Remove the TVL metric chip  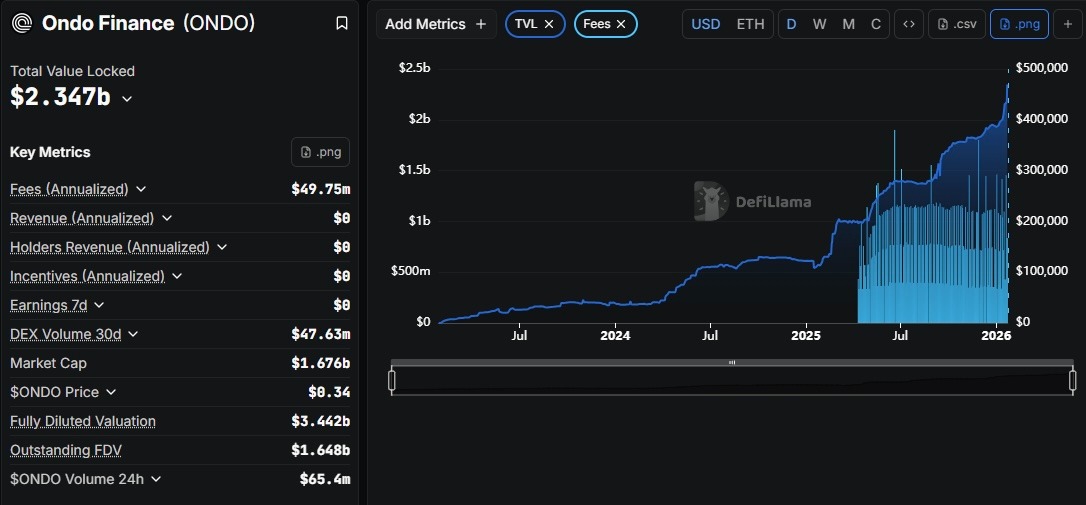[549, 24]
